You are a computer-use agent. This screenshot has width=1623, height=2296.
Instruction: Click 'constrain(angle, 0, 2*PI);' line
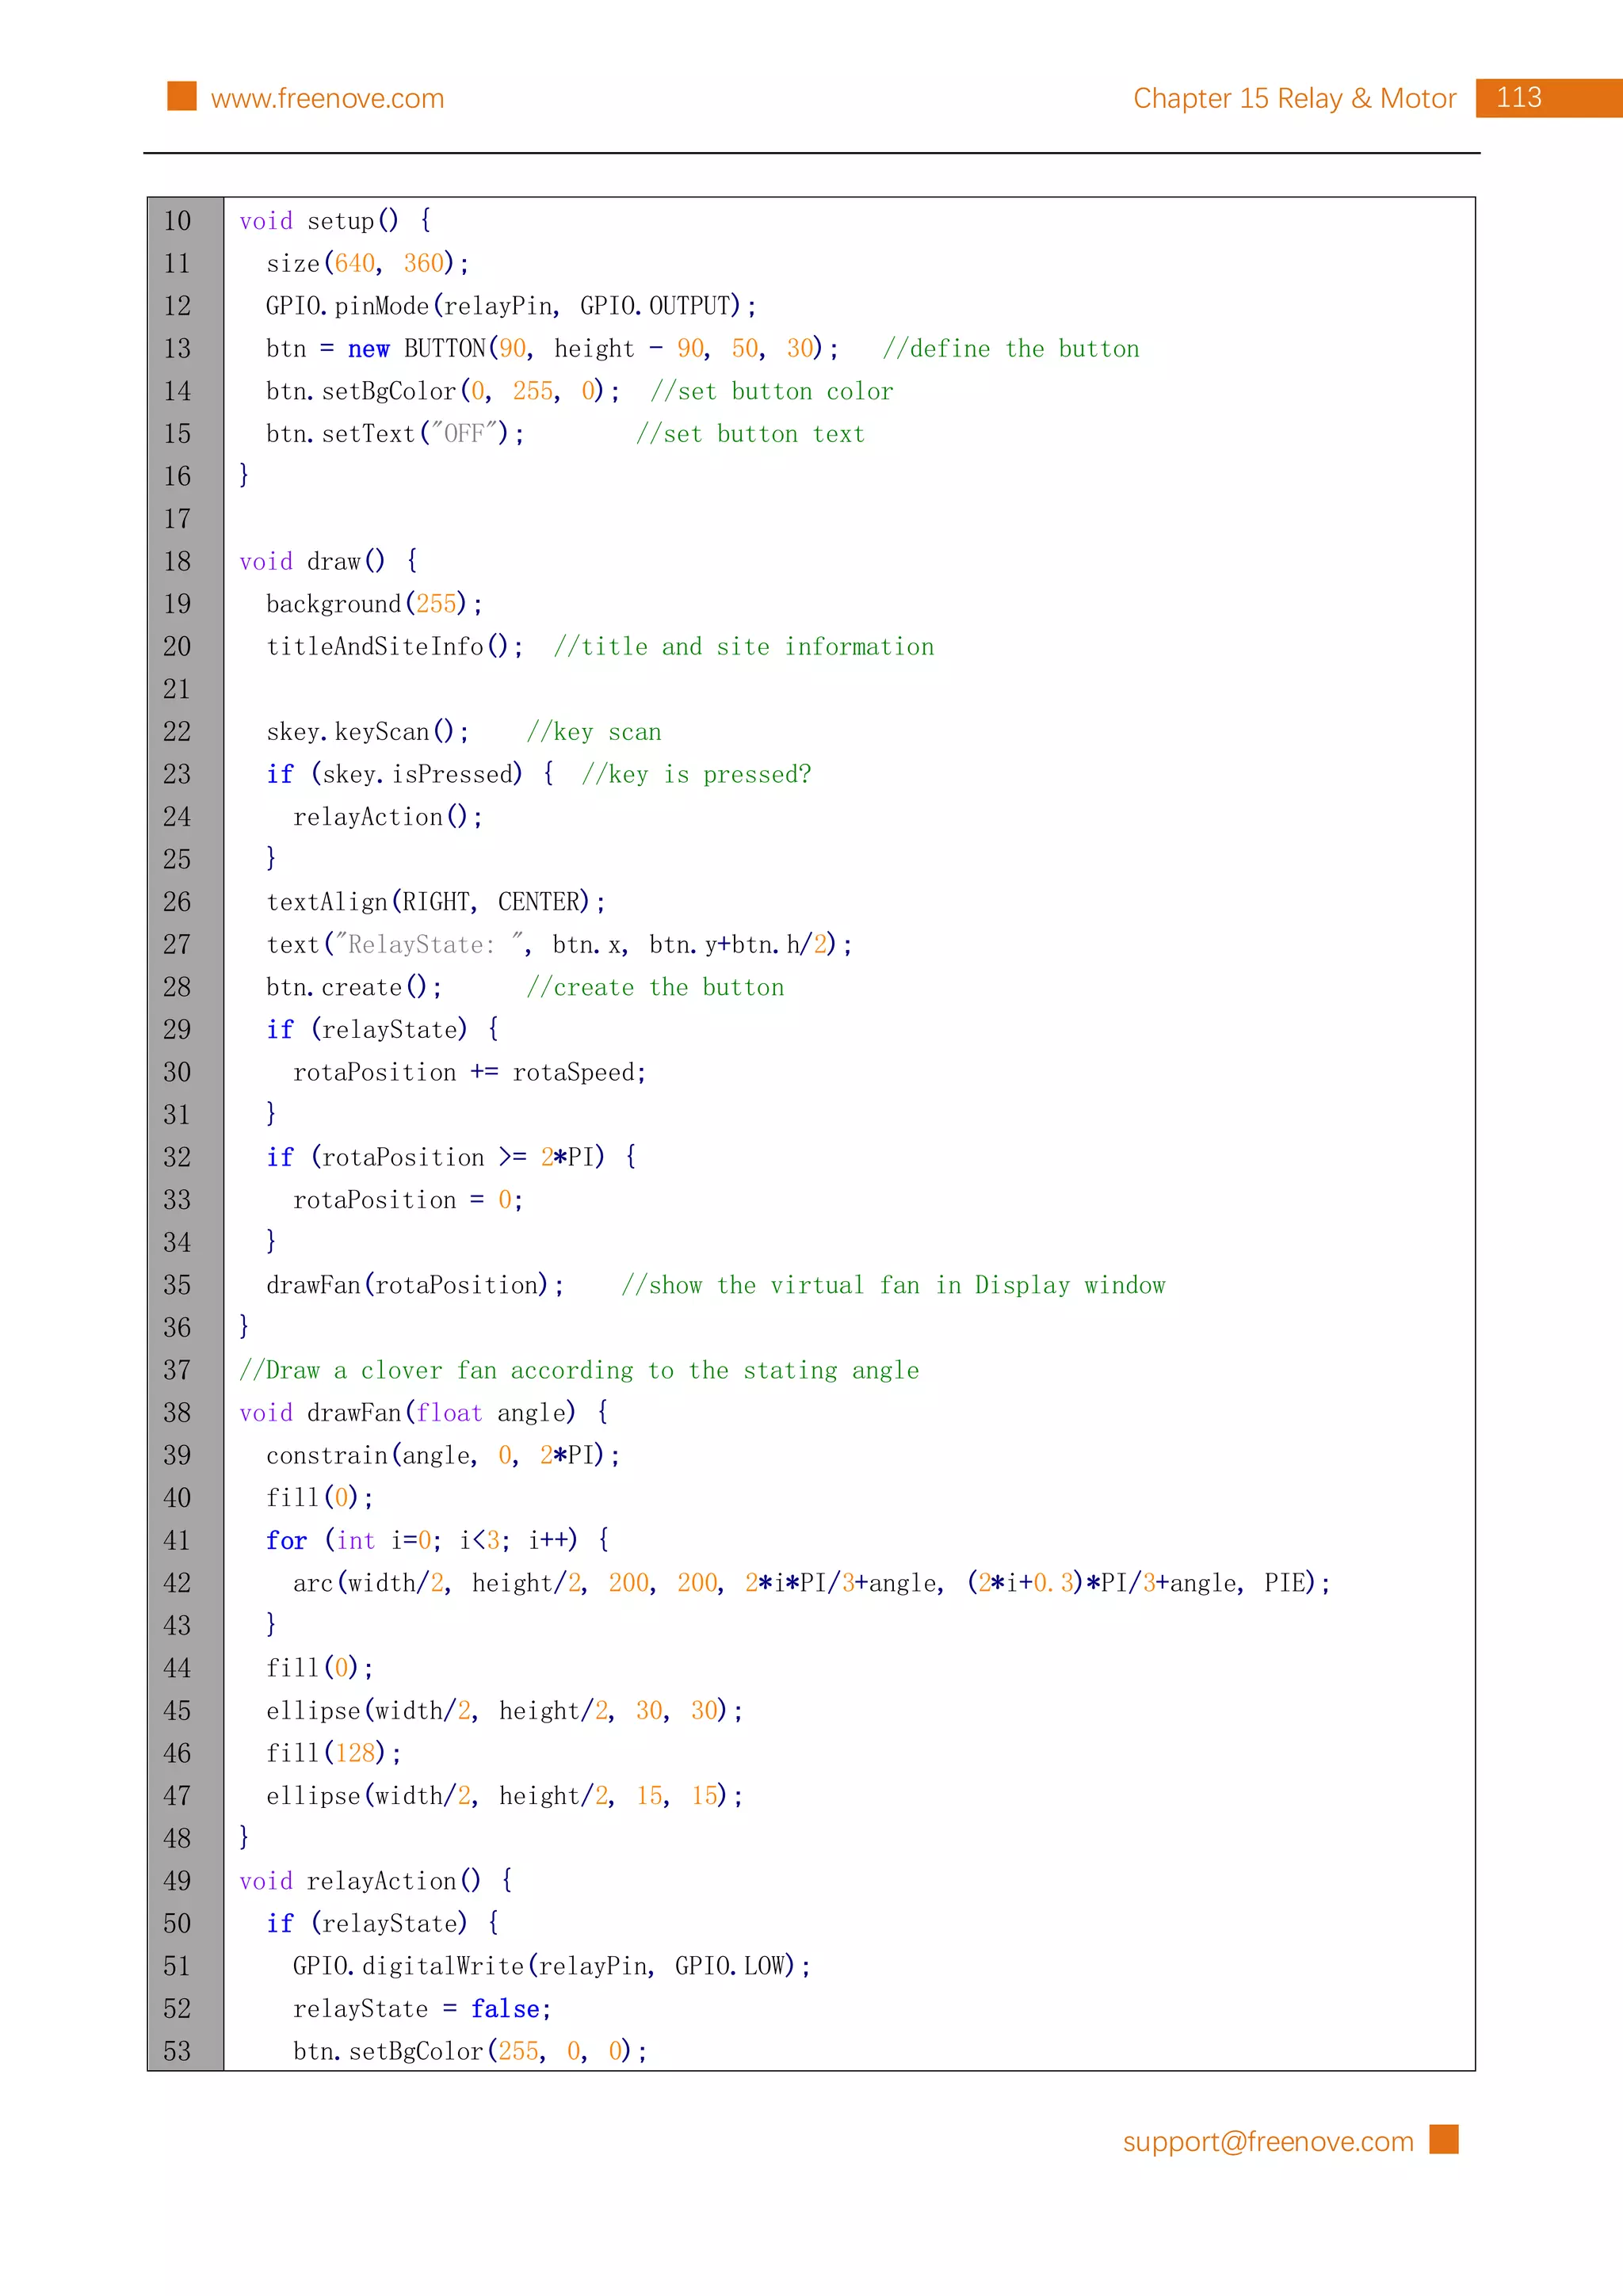[x=443, y=1455]
